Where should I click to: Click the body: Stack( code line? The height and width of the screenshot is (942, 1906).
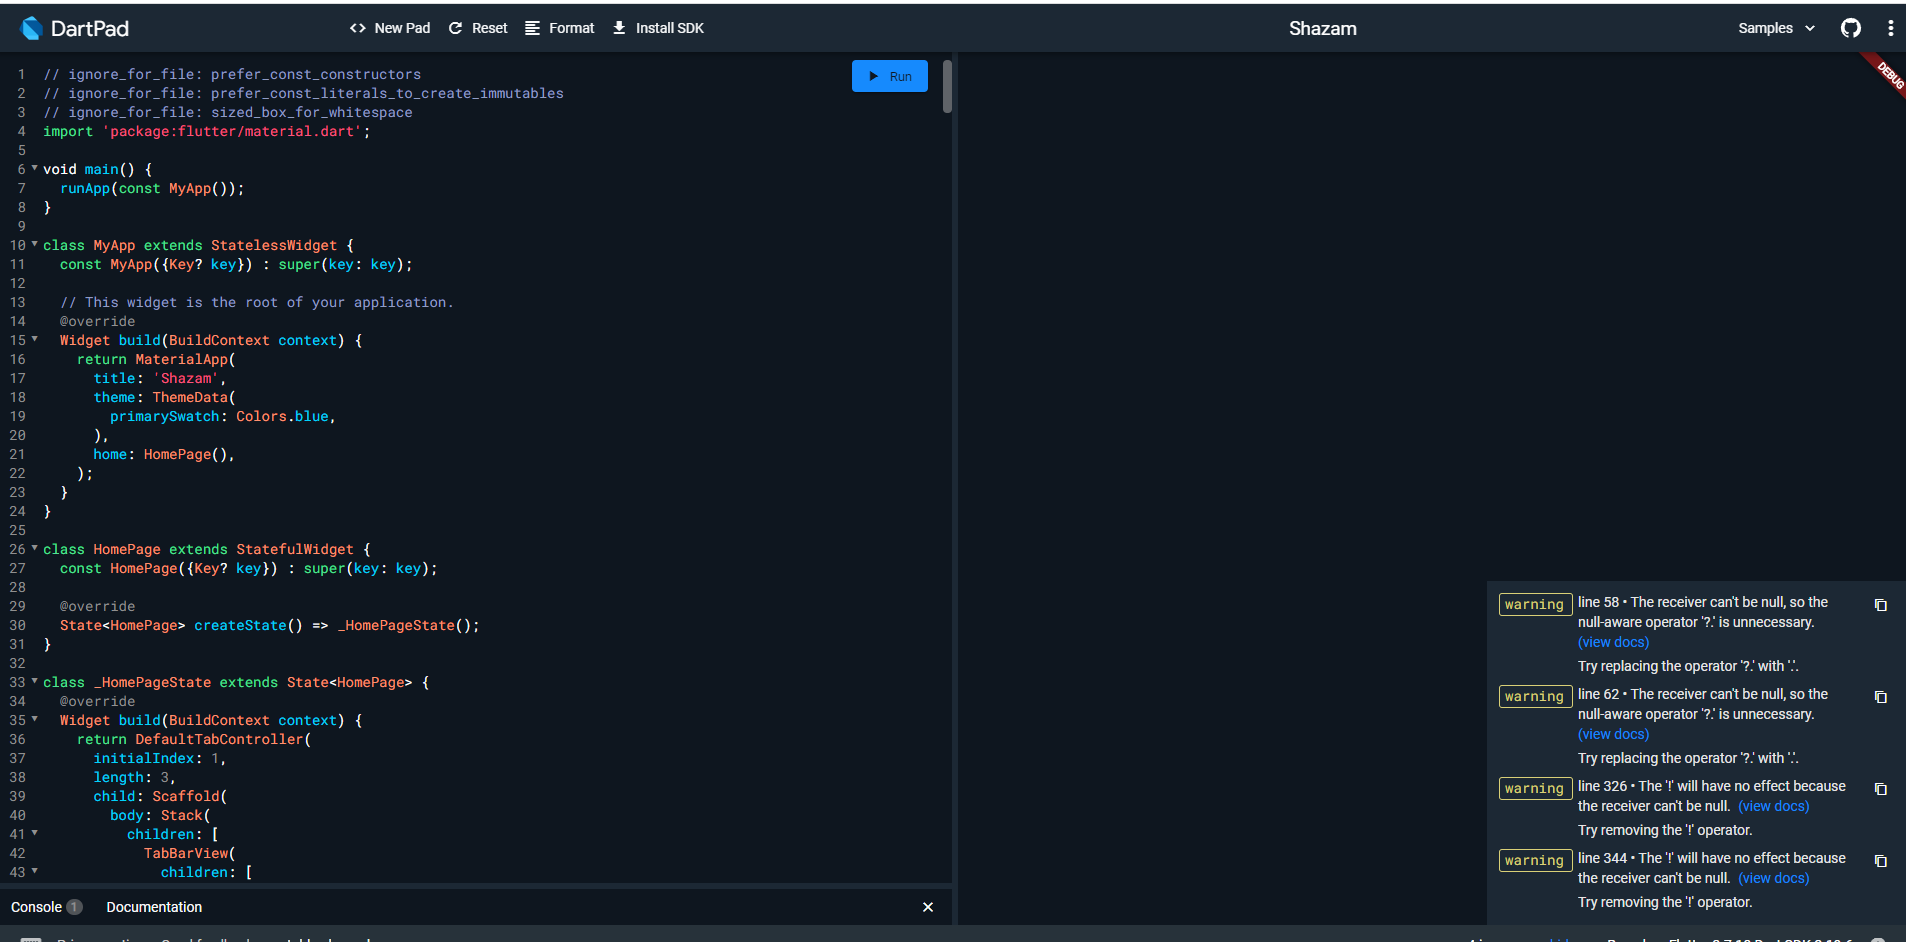[x=160, y=815]
